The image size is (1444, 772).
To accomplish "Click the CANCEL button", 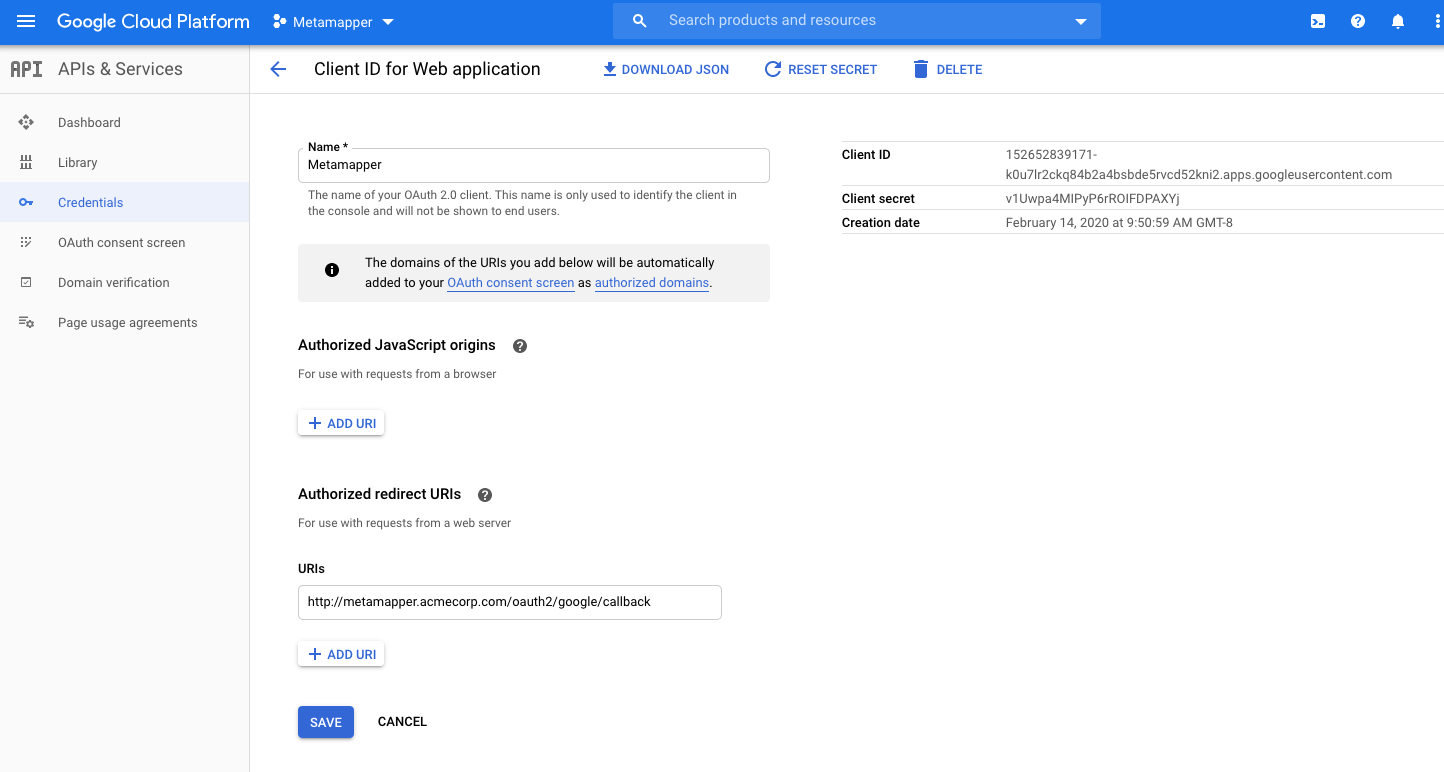I will [x=402, y=722].
